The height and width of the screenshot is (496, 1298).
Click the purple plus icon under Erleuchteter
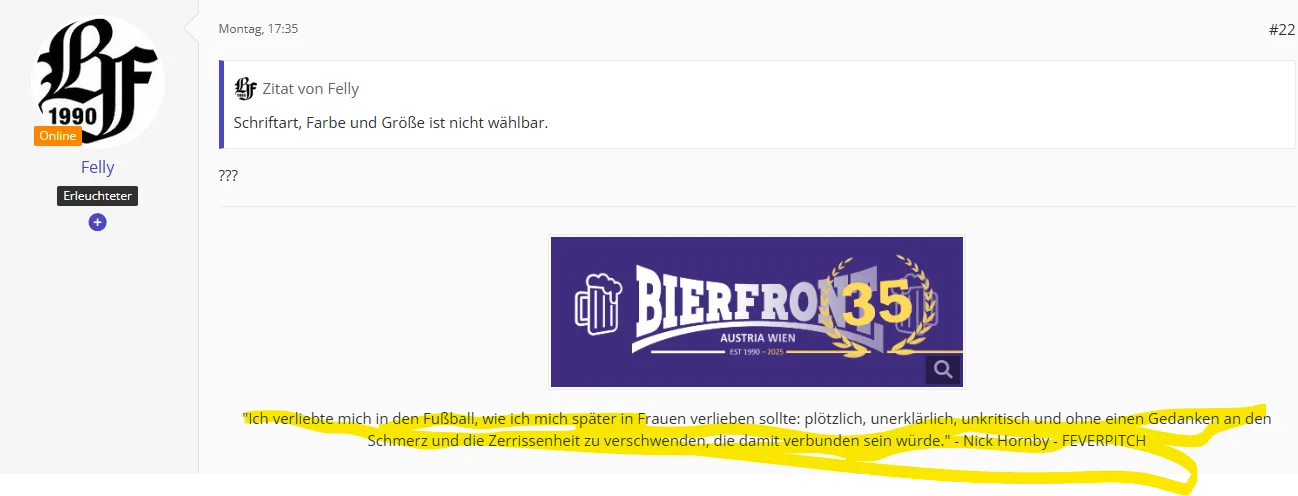click(97, 222)
